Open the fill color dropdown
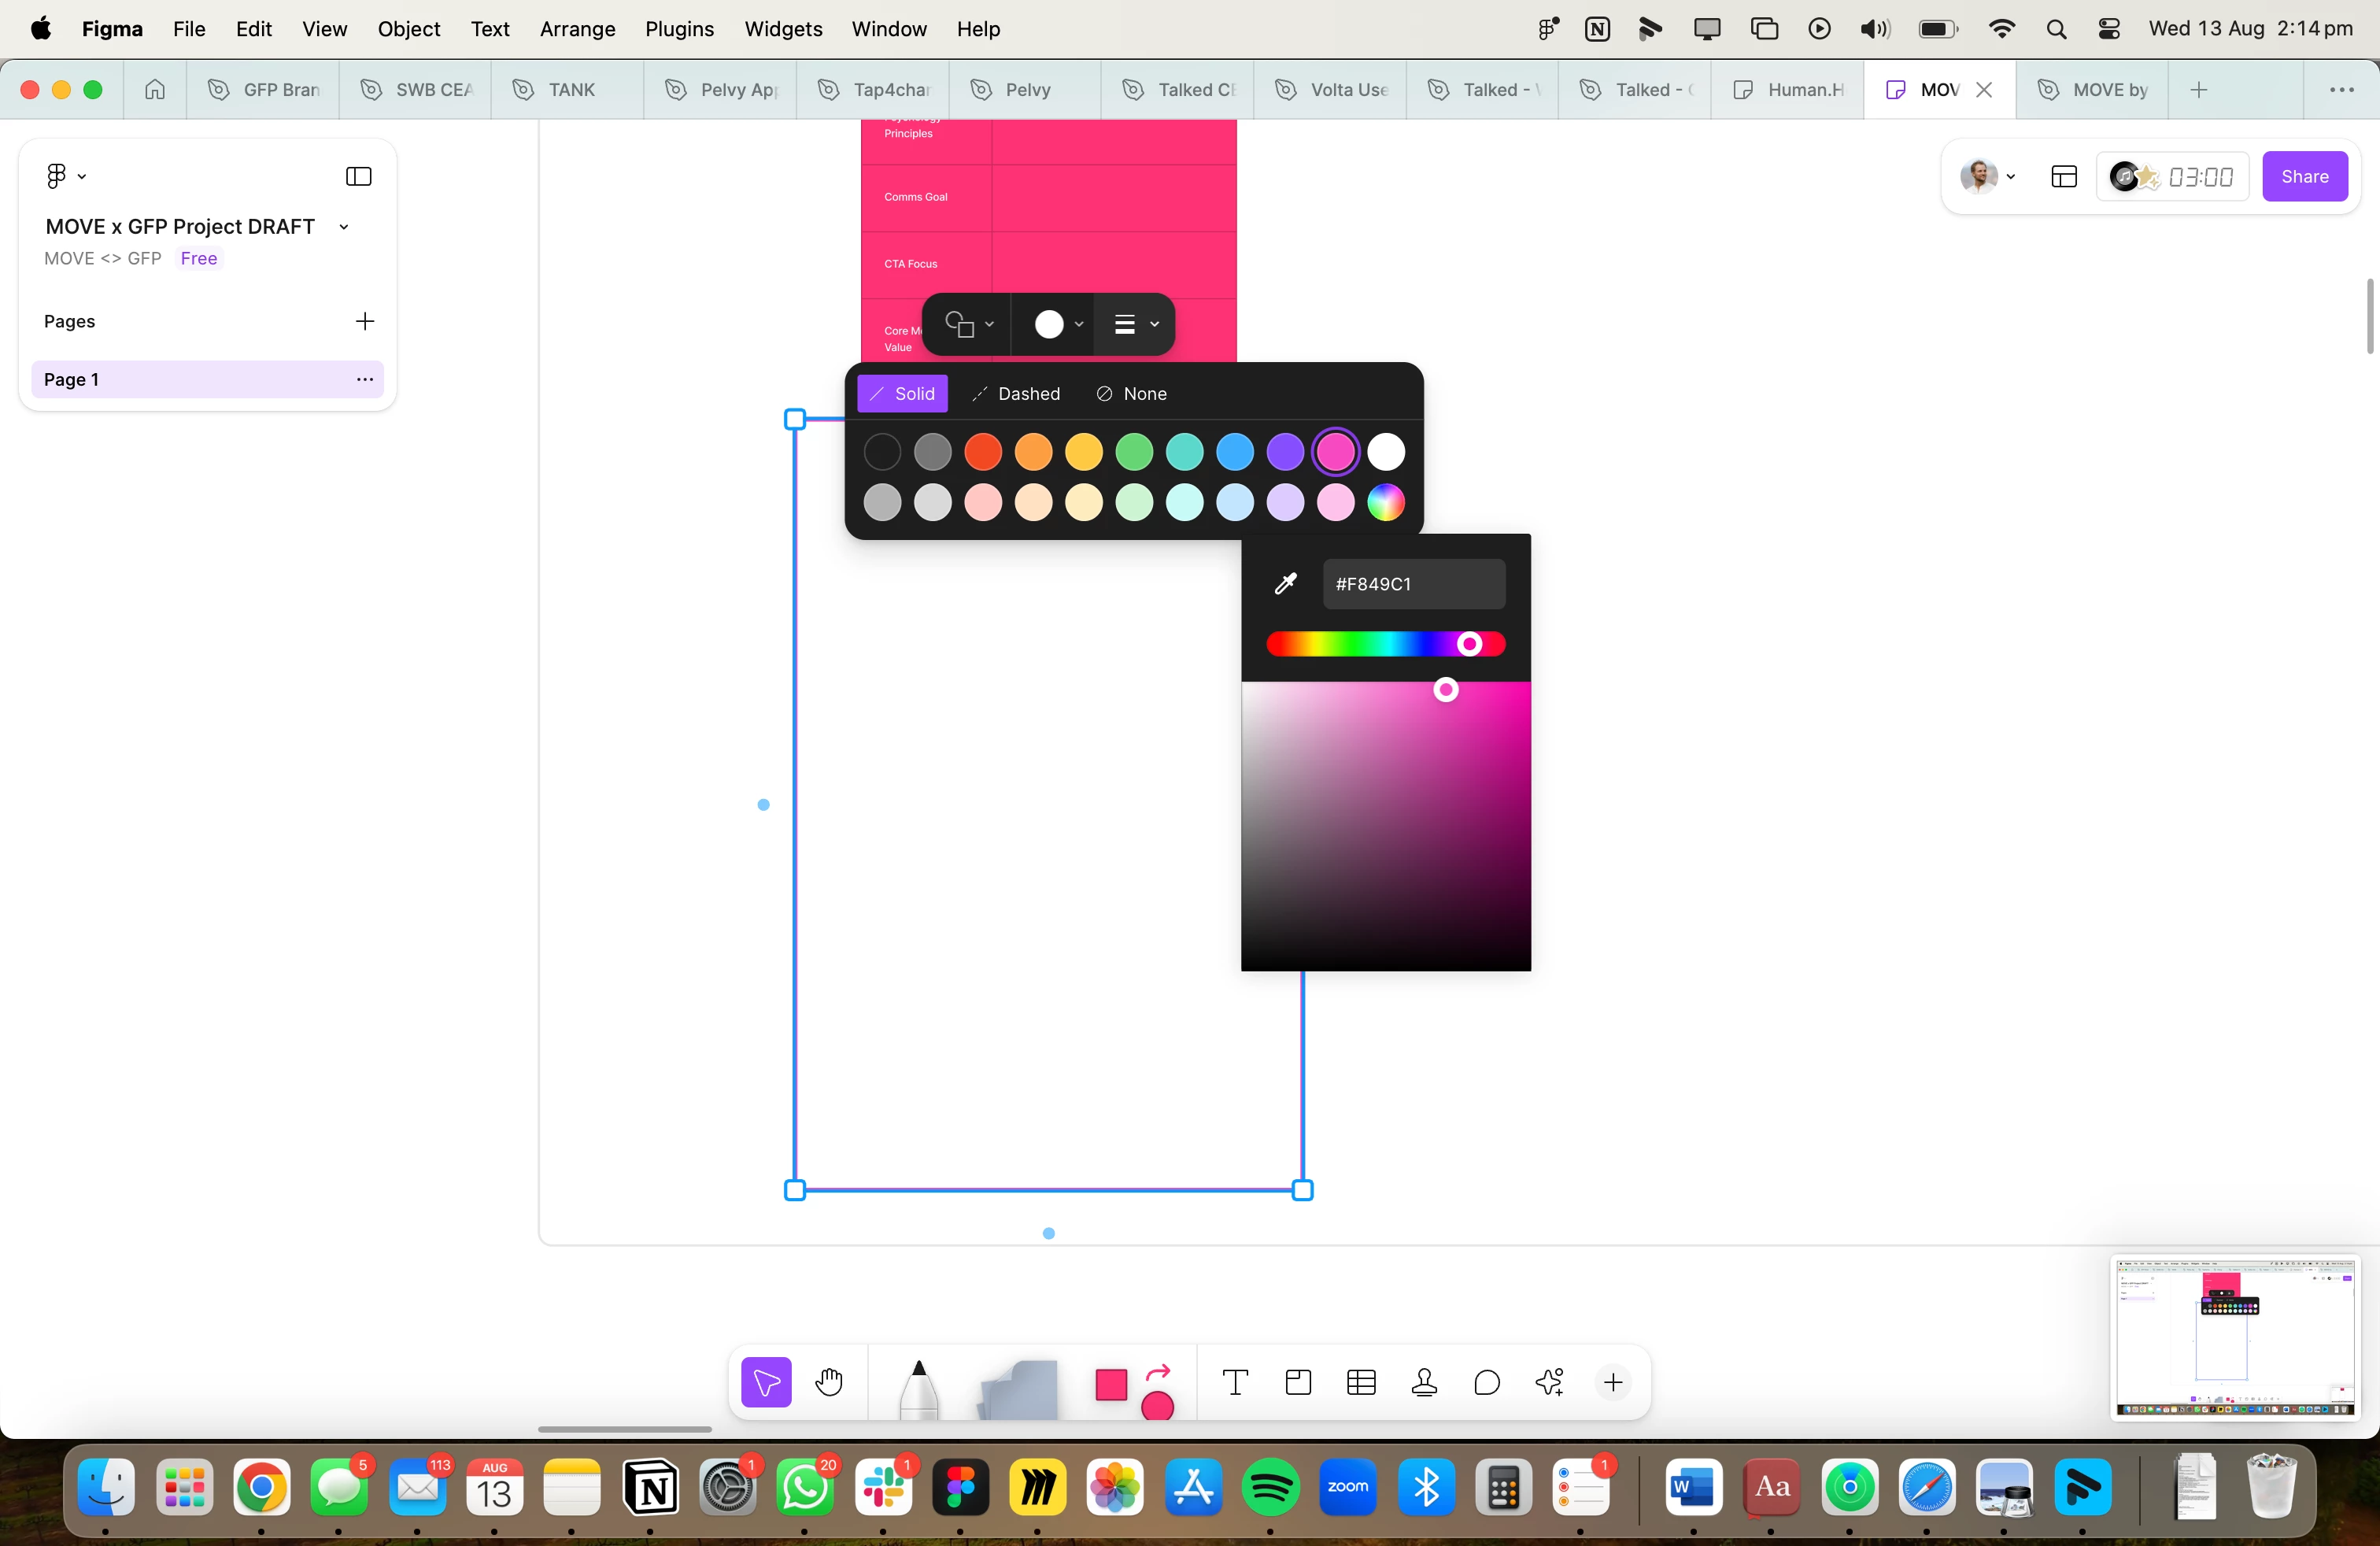The image size is (2380, 1546). [x=1058, y=324]
